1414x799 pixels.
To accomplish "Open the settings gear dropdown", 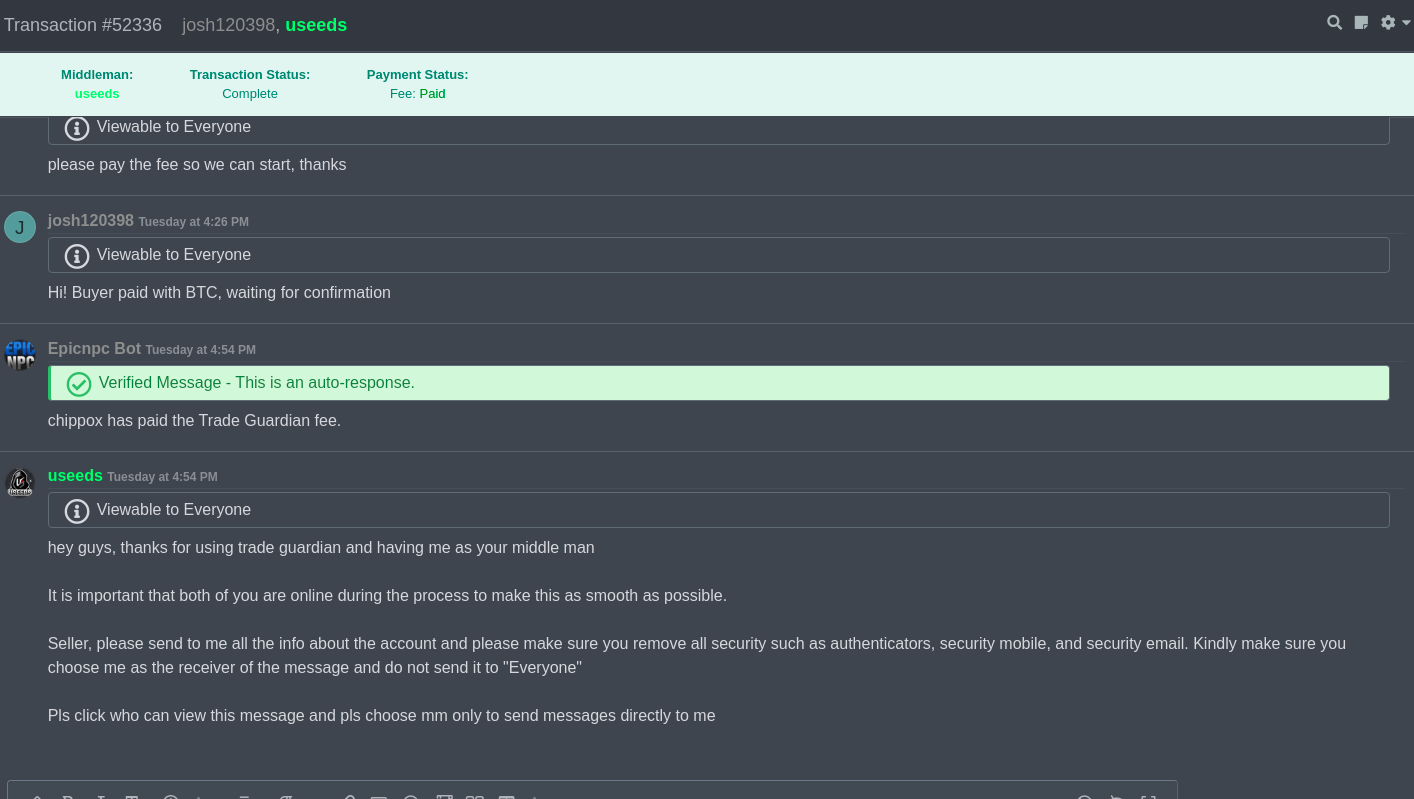I will point(1395,22).
